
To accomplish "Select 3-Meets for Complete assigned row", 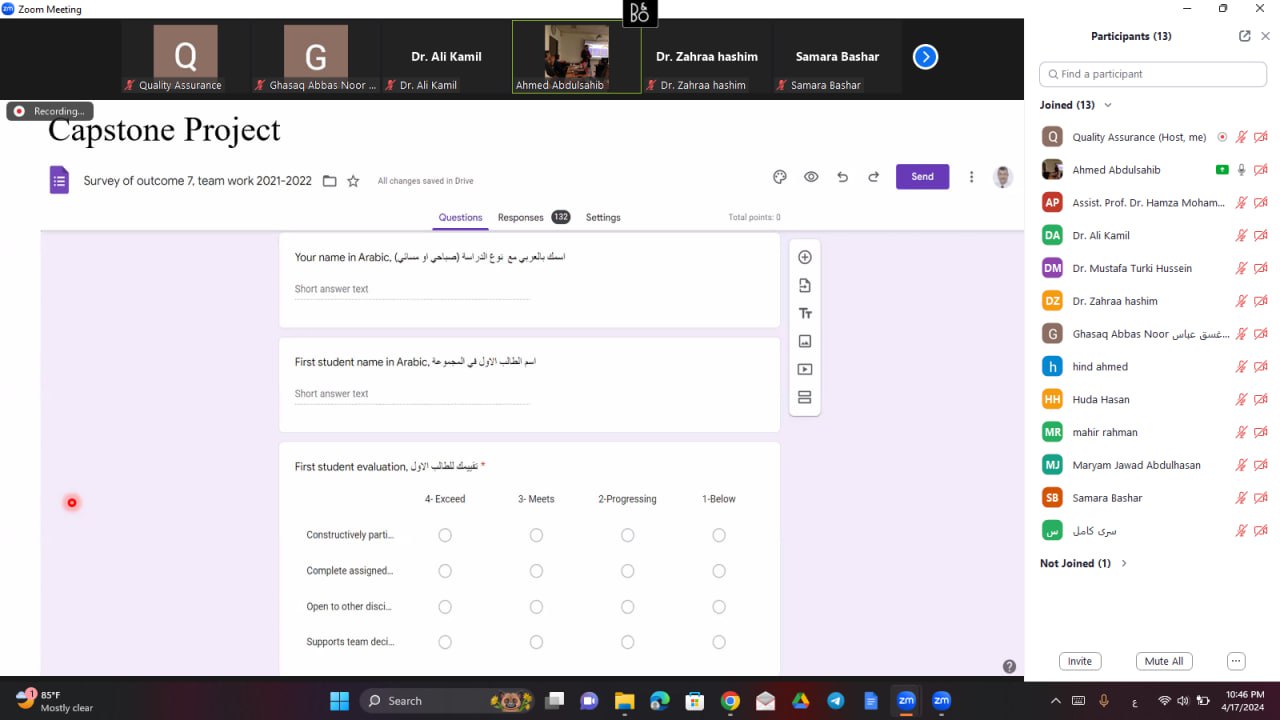I will (x=536, y=571).
